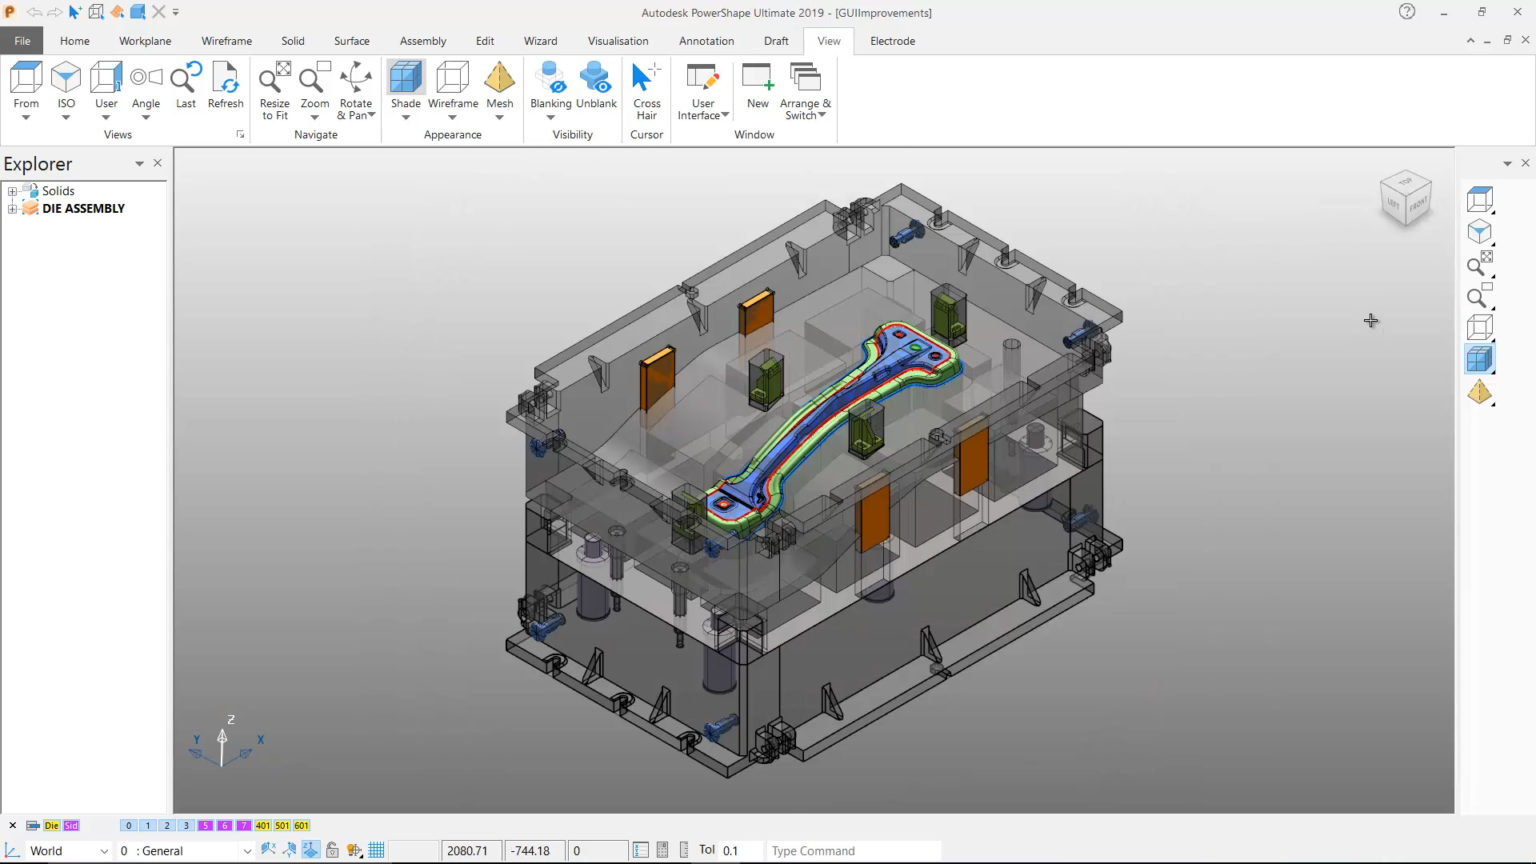Select level 5 in the levels bar
This screenshot has height=864, width=1536.
(x=205, y=825)
